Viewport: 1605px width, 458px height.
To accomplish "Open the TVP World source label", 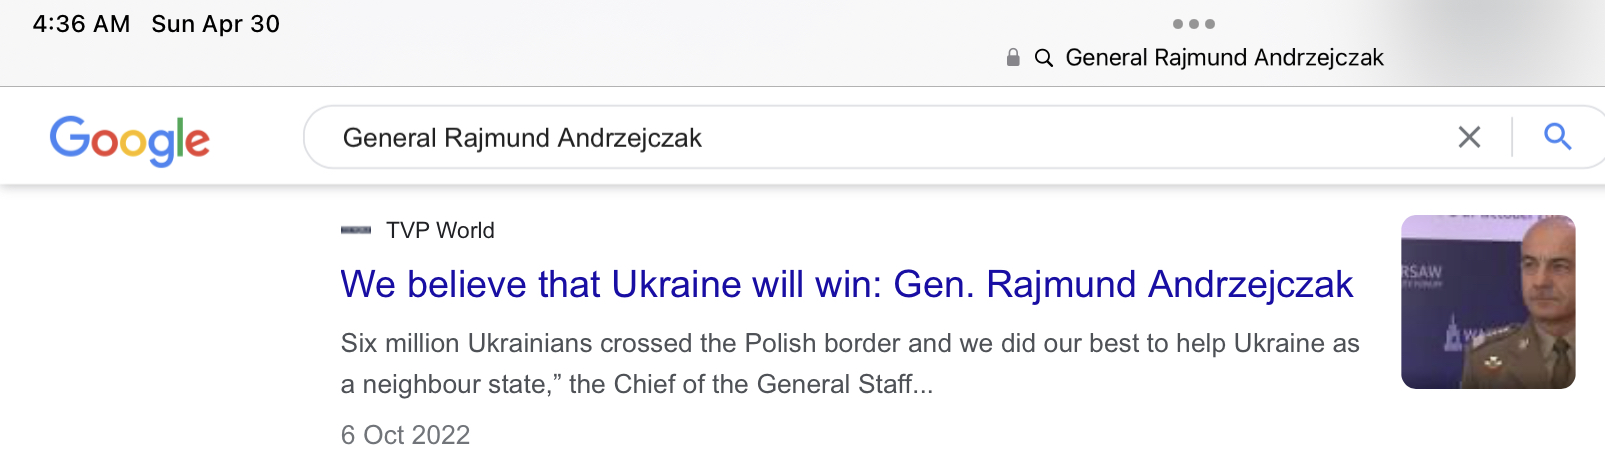I will click(x=440, y=231).
